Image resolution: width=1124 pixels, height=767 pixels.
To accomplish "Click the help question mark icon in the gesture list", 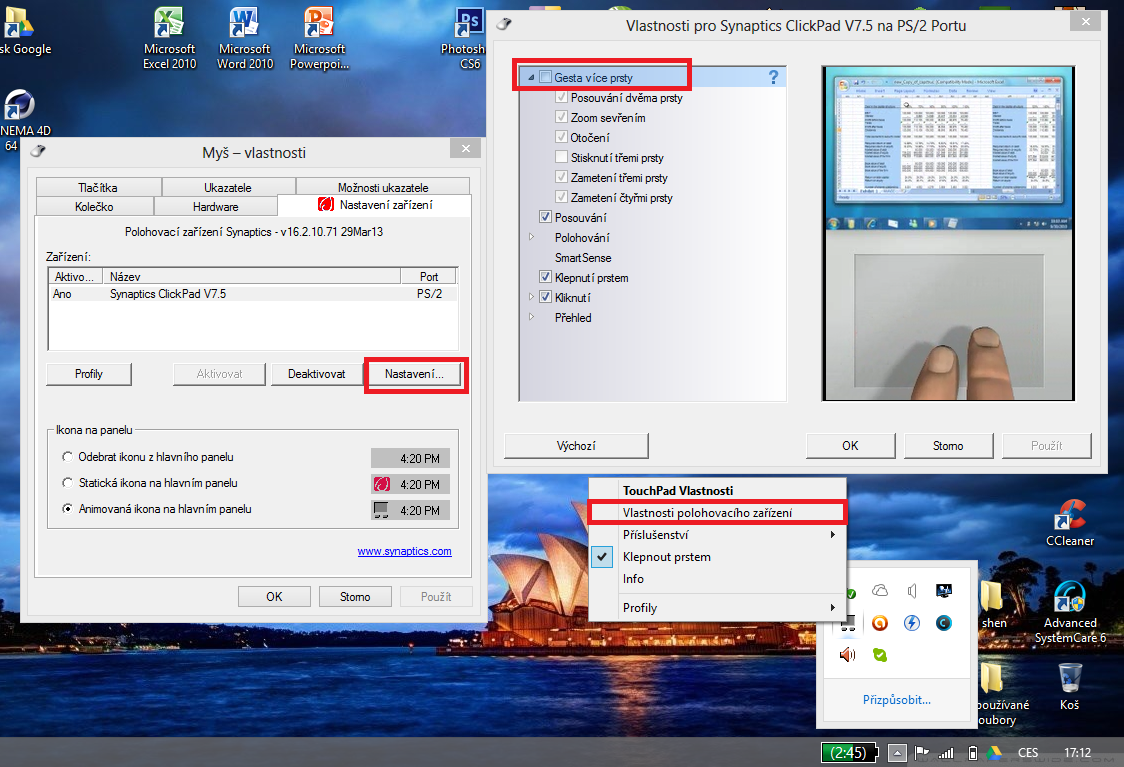I will (x=773, y=77).
